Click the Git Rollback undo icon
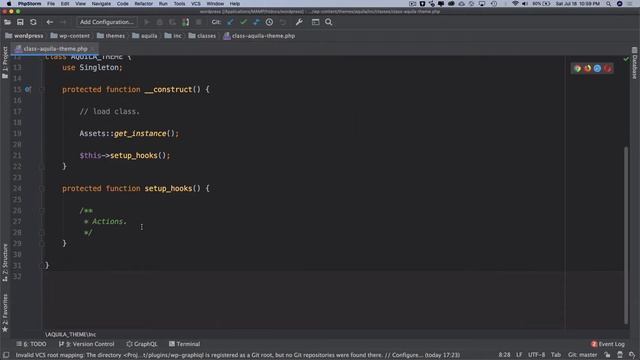Image resolution: width=640 pixels, height=360 pixels. point(282,22)
